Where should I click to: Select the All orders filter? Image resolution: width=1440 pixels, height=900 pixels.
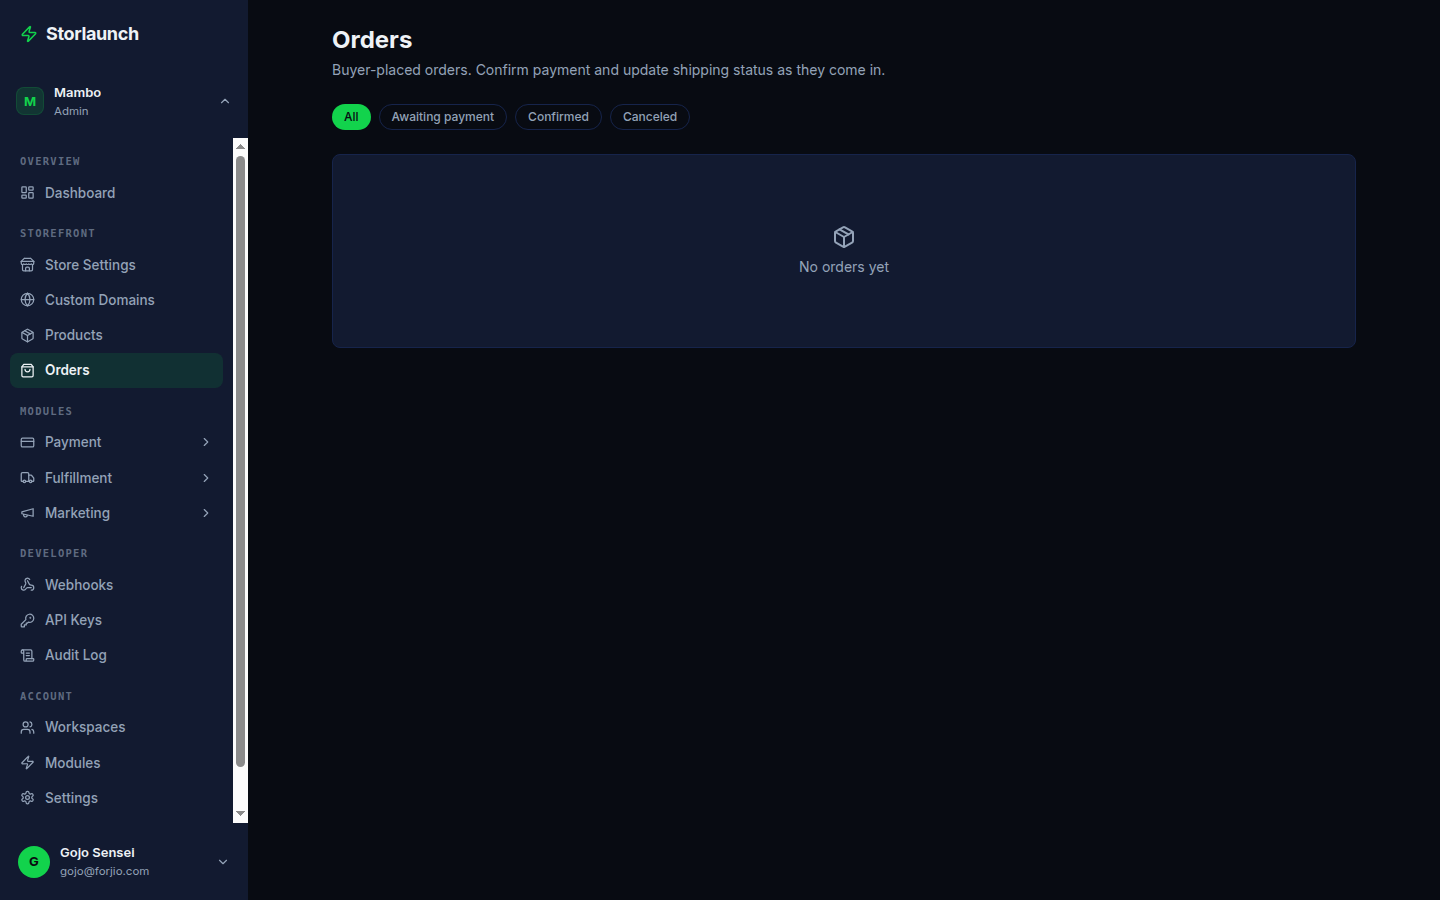pyautogui.click(x=351, y=117)
